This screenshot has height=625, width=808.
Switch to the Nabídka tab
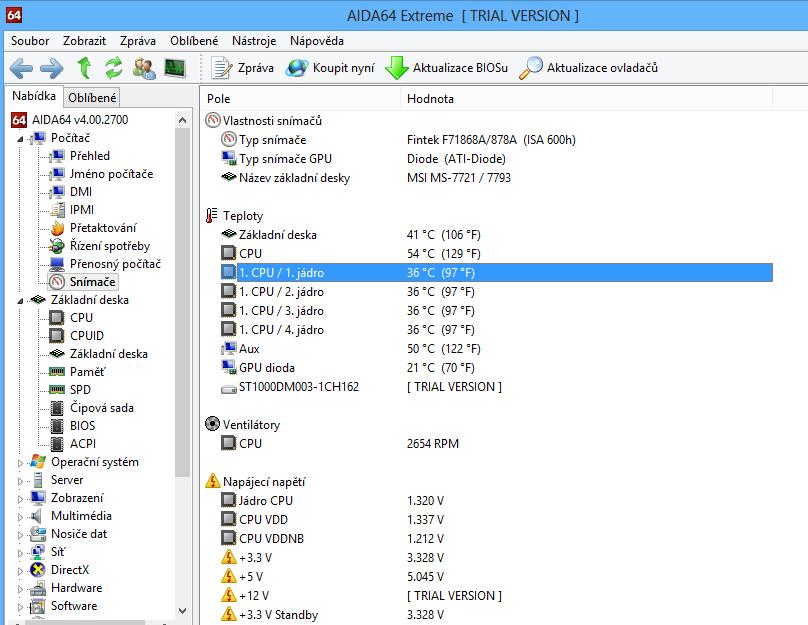[x=34, y=96]
